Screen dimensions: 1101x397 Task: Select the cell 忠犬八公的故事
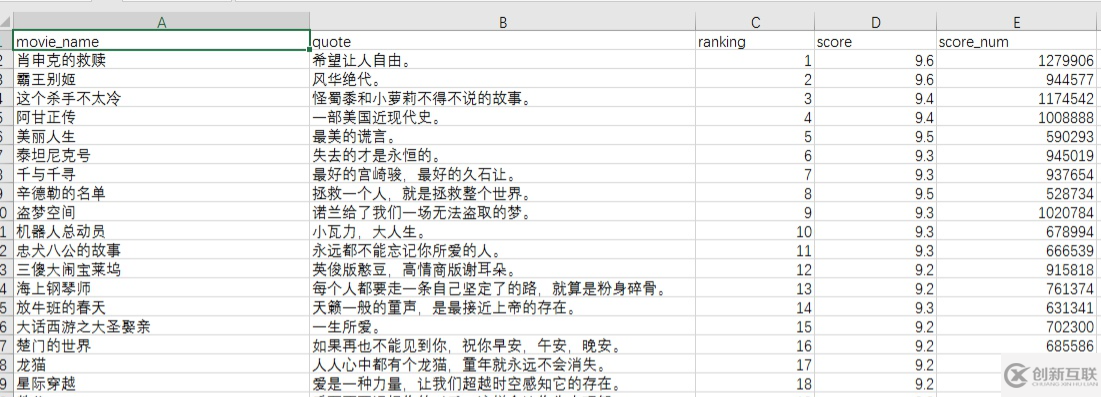tap(161, 251)
